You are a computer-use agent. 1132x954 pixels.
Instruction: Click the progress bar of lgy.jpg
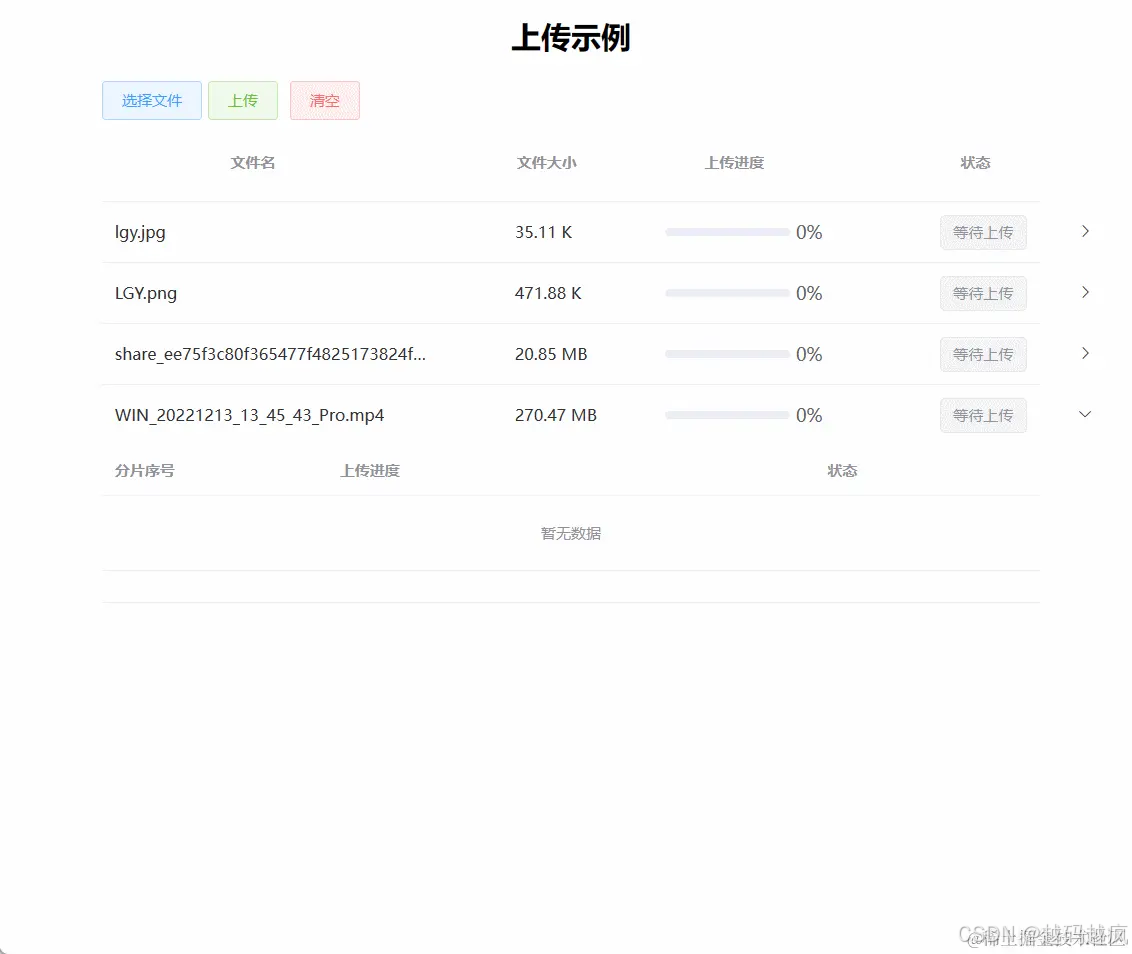[x=727, y=232]
